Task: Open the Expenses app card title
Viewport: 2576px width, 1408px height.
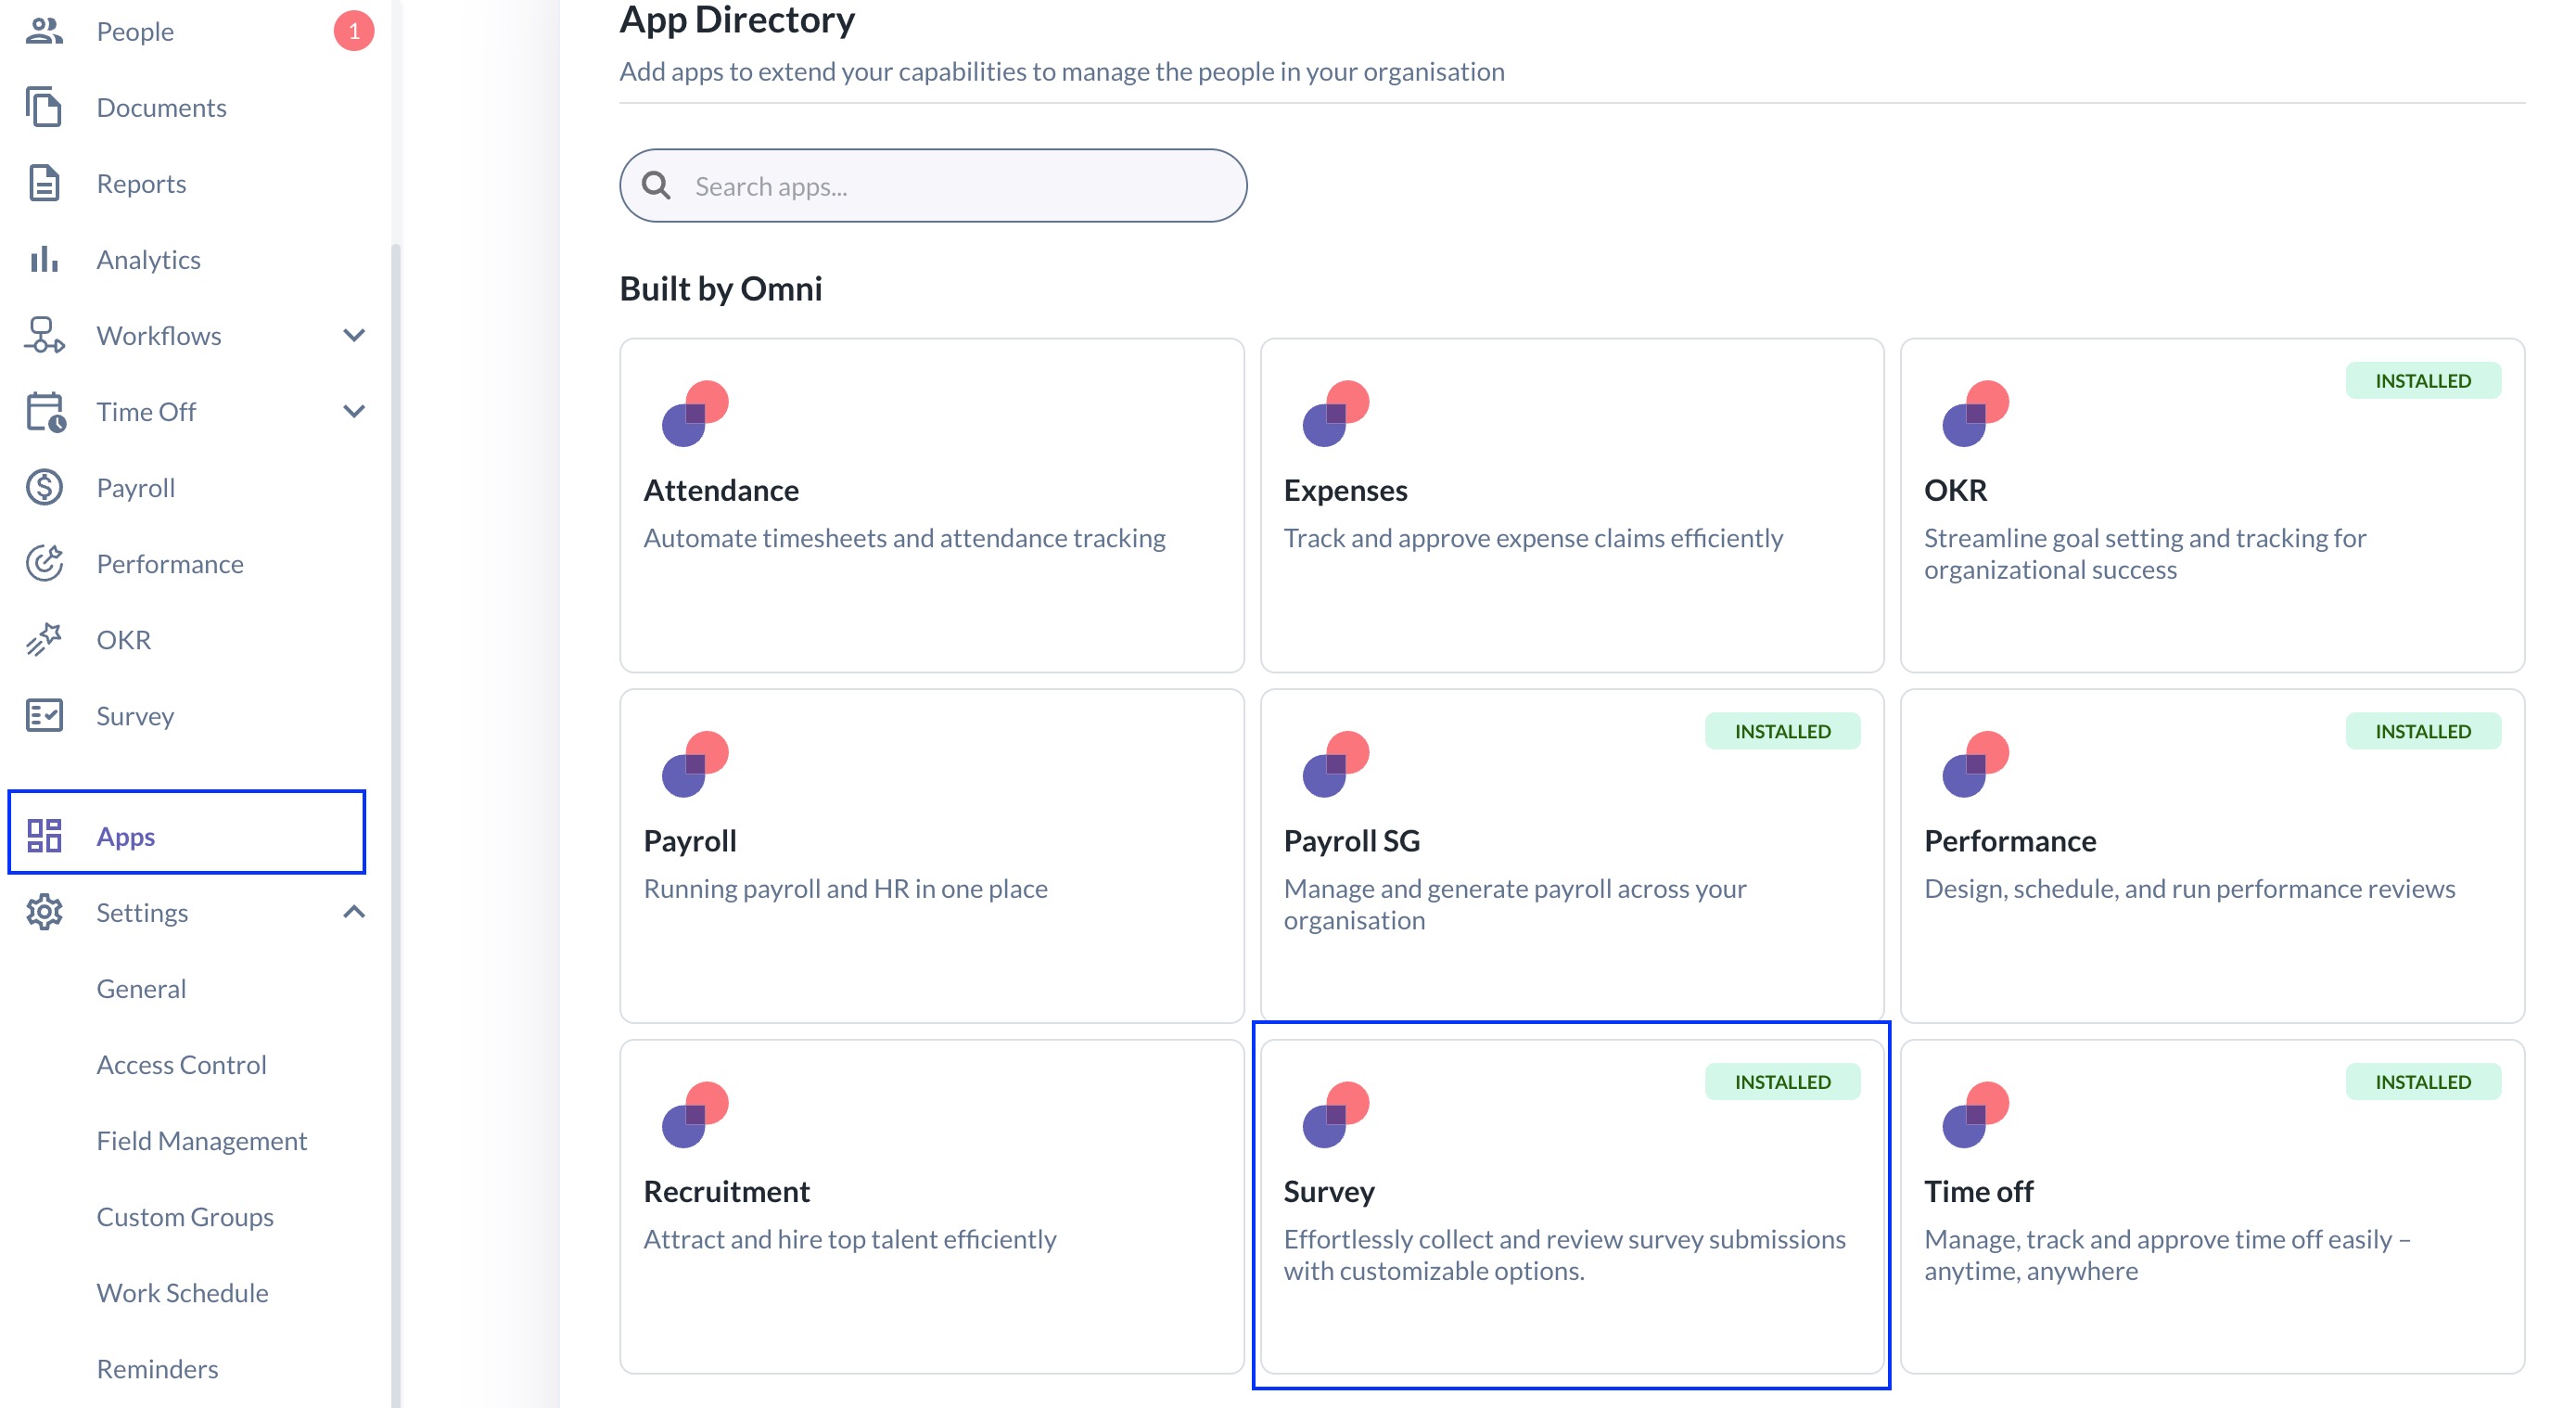Action: pyautogui.click(x=1345, y=490)
